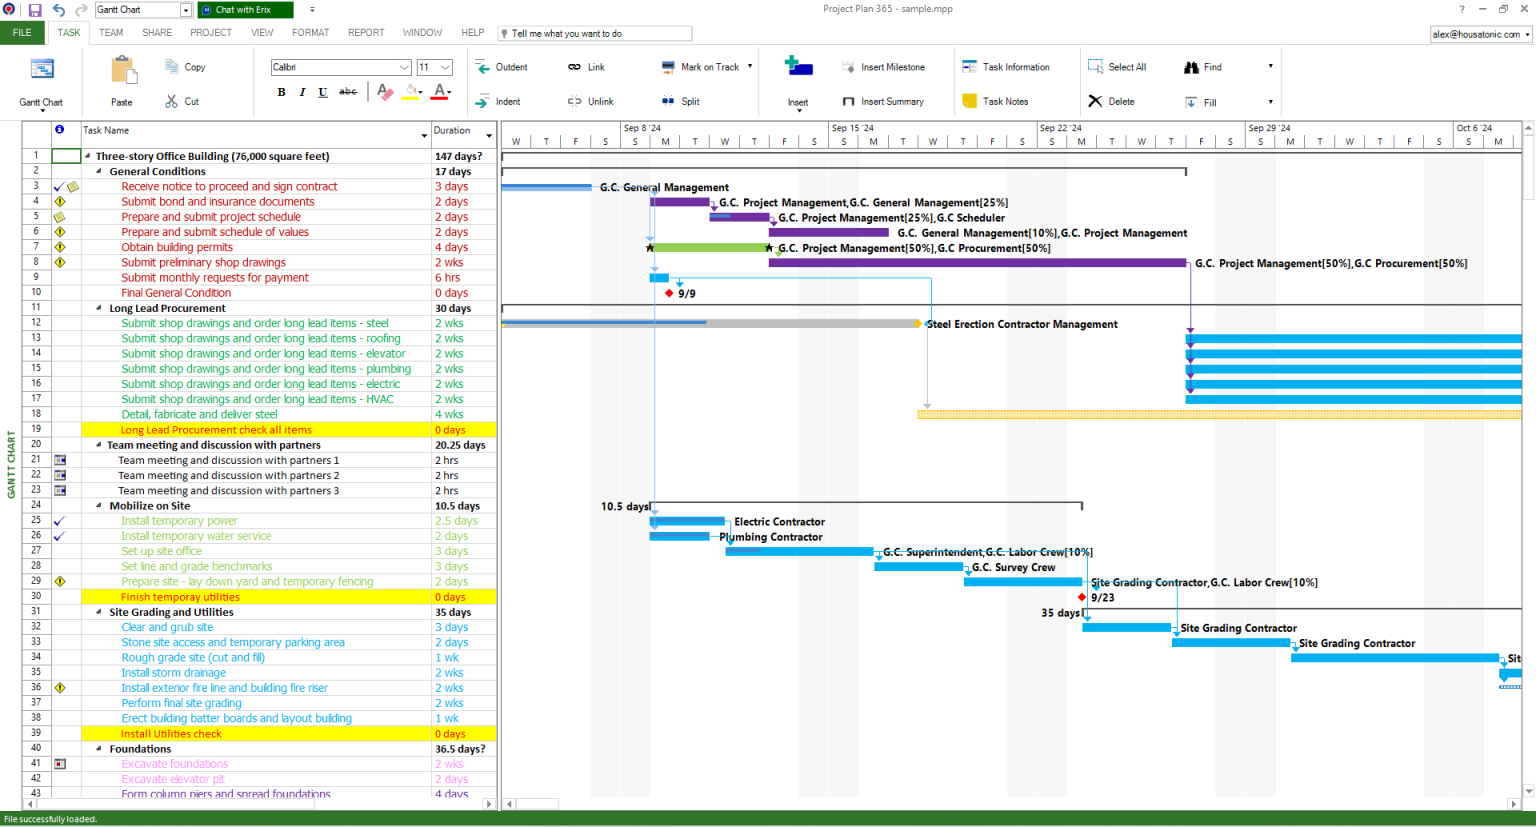Click the Paste clipboard icon

point(123,71)
